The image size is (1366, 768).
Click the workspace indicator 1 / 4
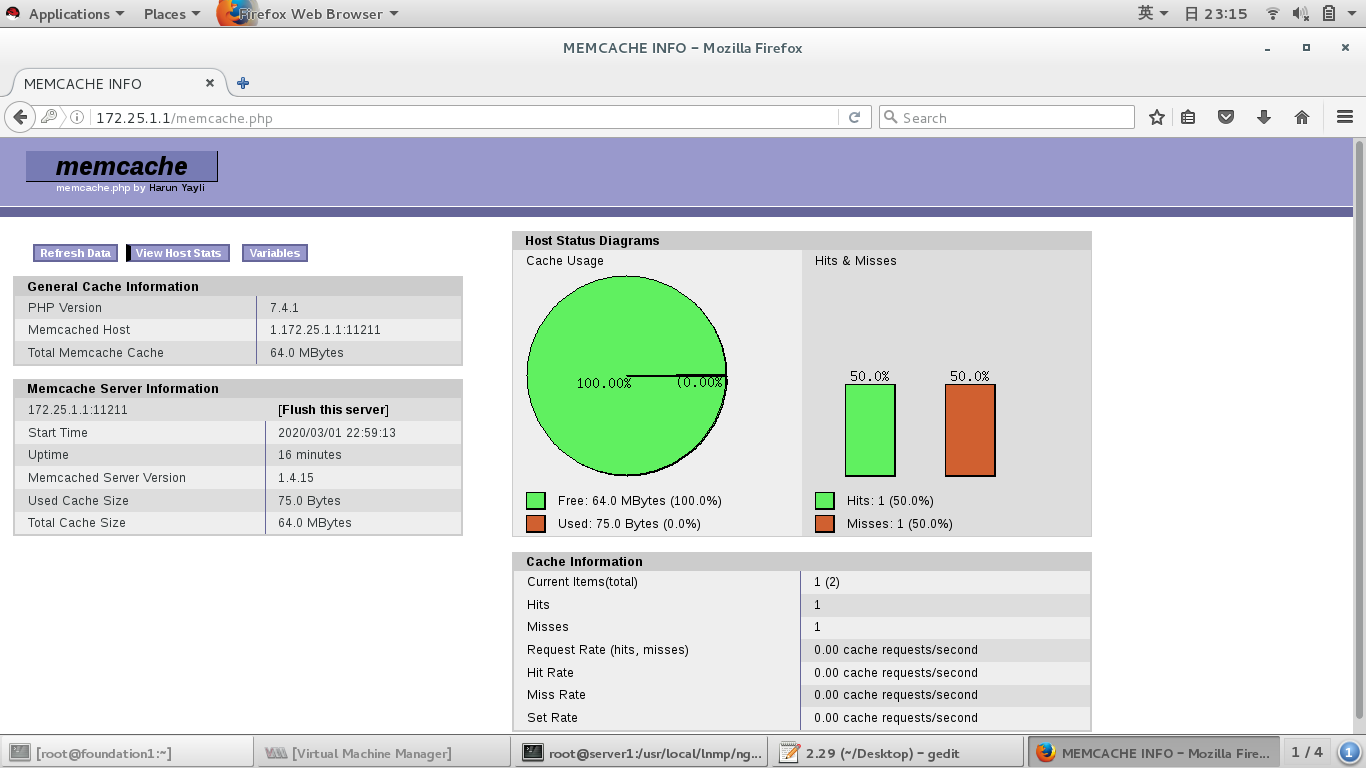tap(1307, 752)
